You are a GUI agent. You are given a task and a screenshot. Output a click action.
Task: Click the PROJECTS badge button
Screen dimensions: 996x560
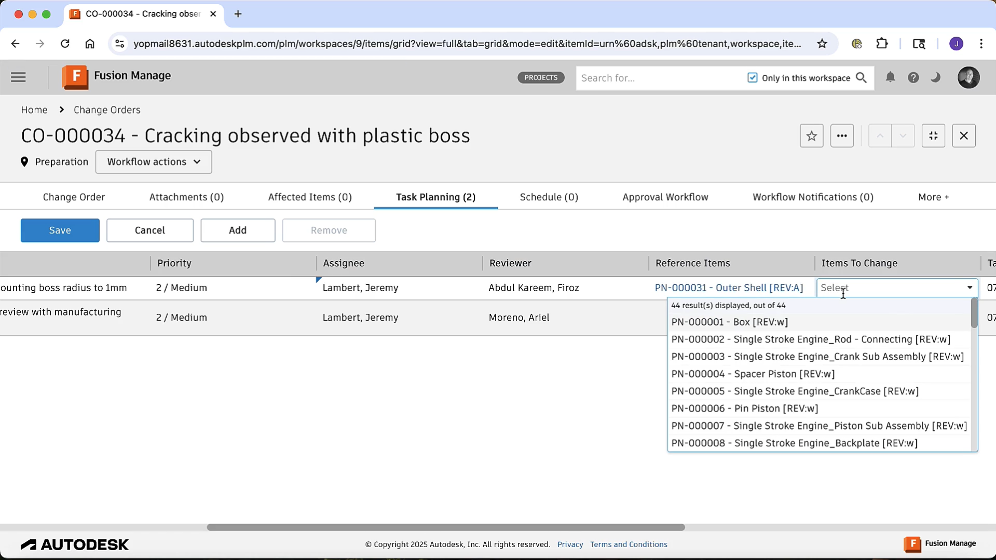pyautogui.click(x=541, y=77)
